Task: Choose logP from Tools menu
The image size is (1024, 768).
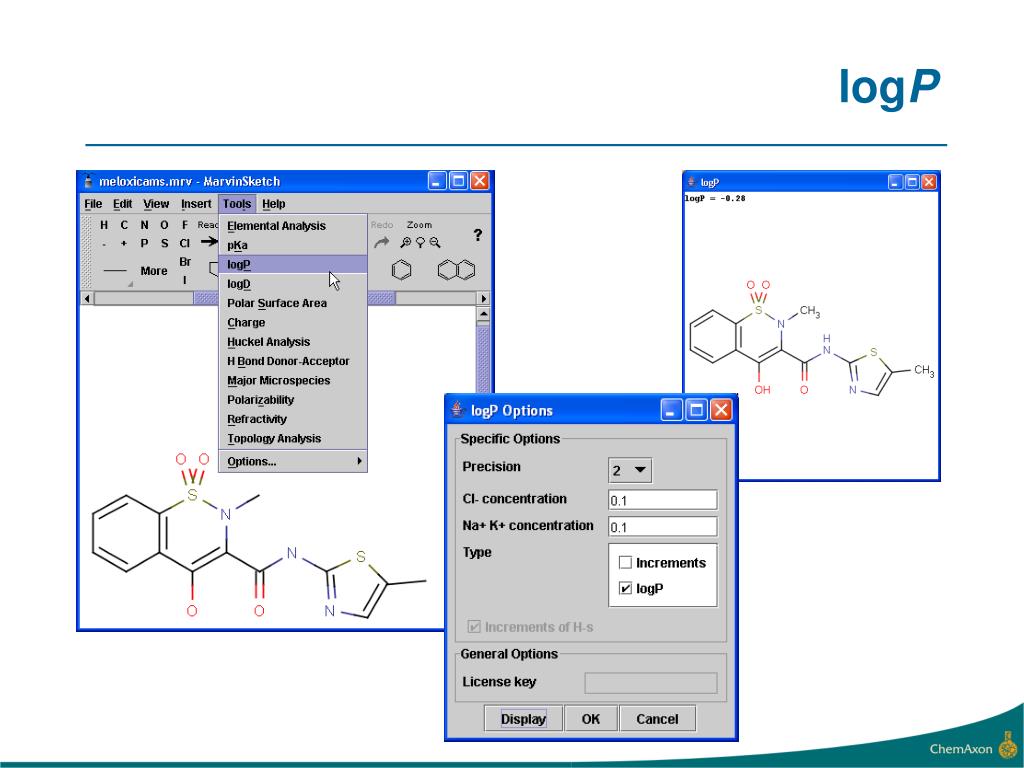Action: [x=293, y=264]
